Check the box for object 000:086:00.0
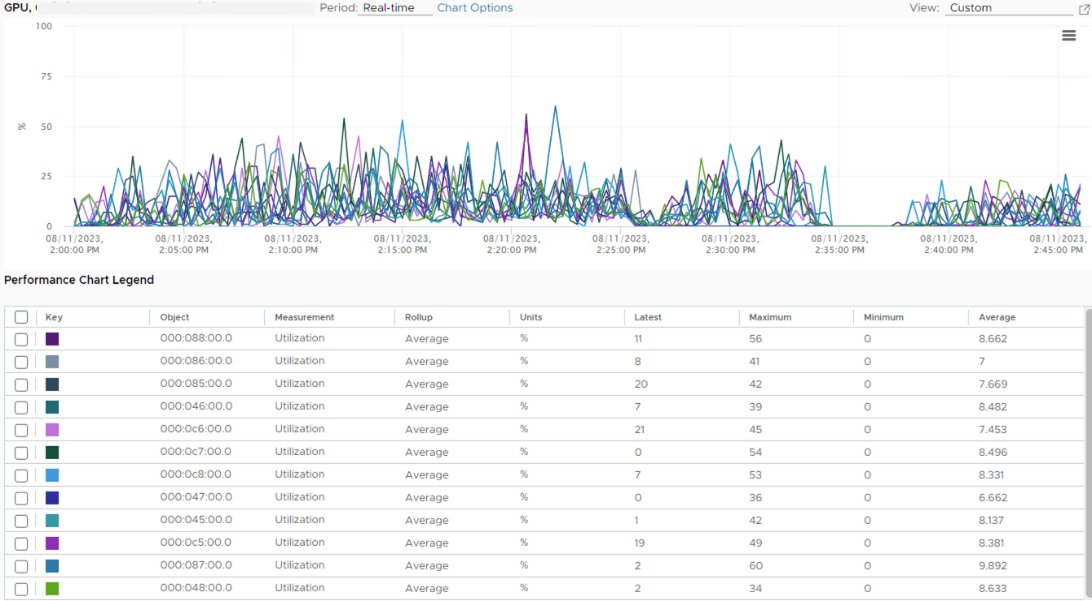 pyautogui.click(x=22, y=362)
